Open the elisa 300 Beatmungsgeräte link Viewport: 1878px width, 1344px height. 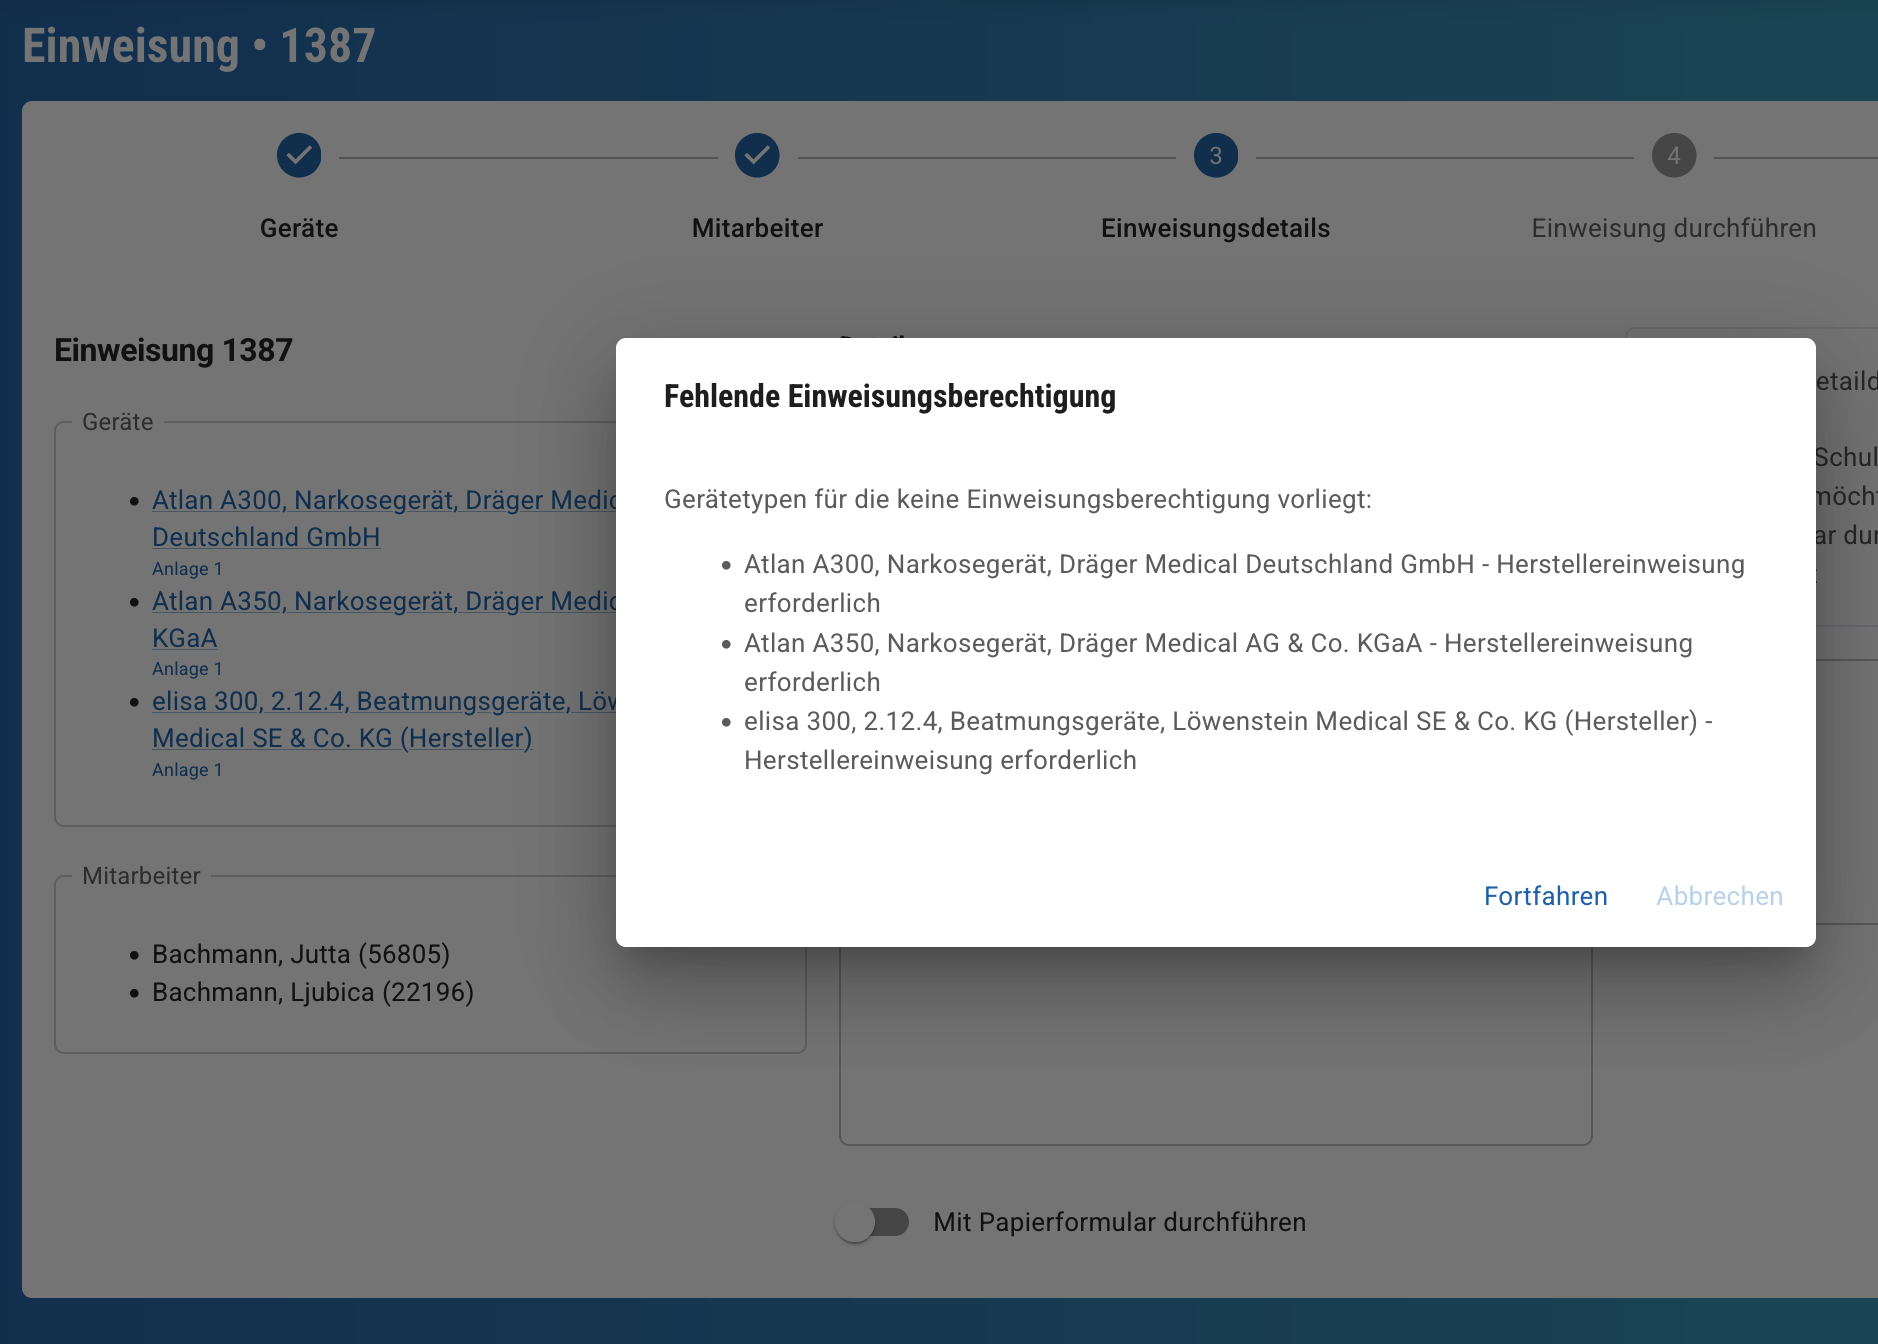pos(384,719)
